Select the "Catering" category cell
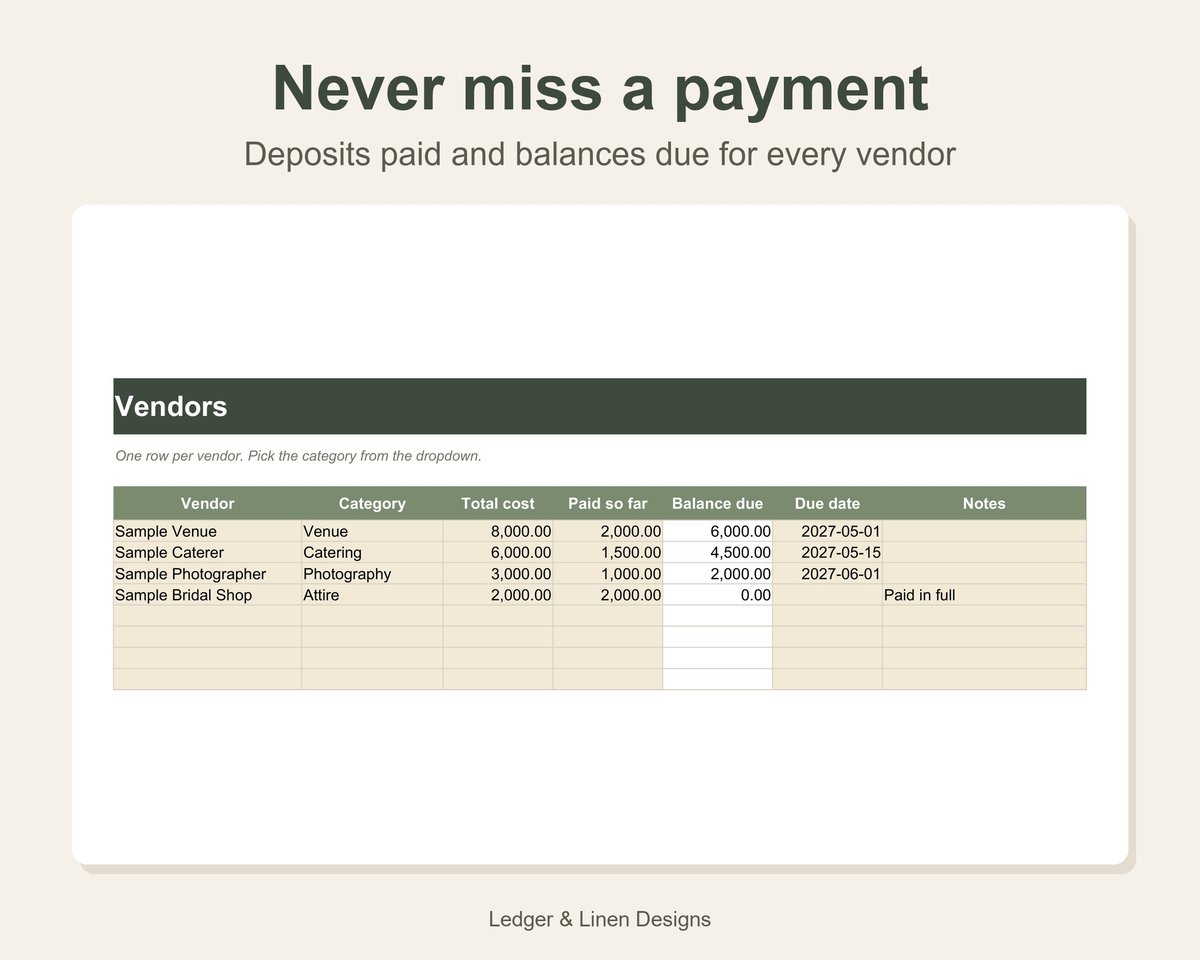Image resolution: width=1200 pixels, height=960 pixels. click(x=372, y=552)
